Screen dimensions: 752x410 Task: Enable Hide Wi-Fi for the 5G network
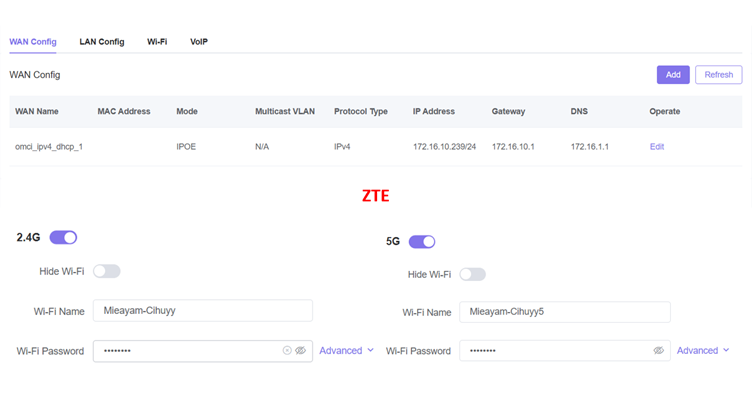[472, 274]
